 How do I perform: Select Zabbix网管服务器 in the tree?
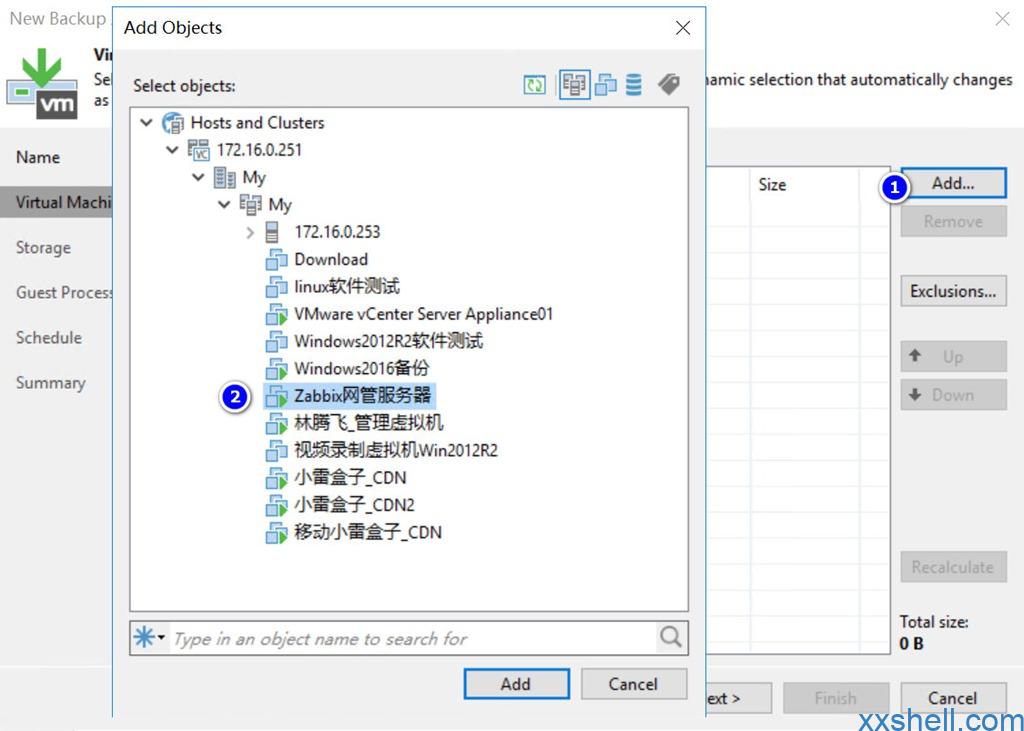362,396
